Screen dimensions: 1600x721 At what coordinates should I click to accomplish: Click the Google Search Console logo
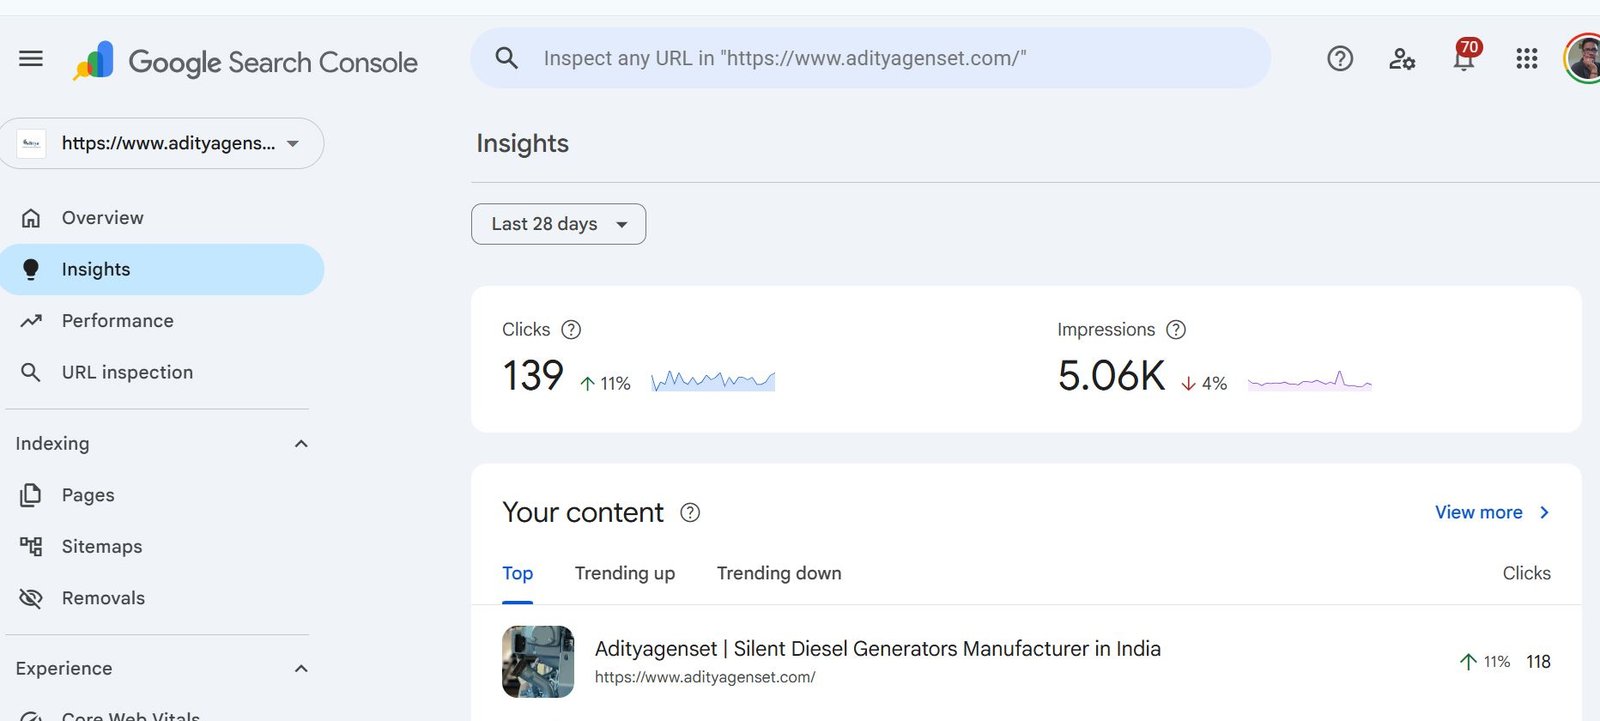point(245,62)
